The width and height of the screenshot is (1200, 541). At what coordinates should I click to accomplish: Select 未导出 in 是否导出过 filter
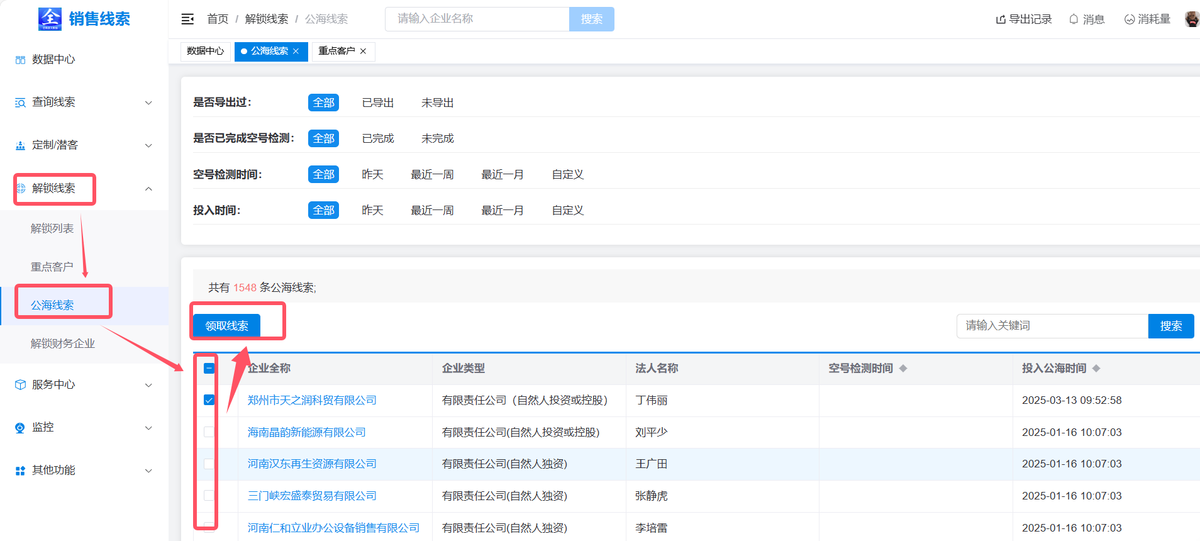pyautogui.click(x=438, y=103)
